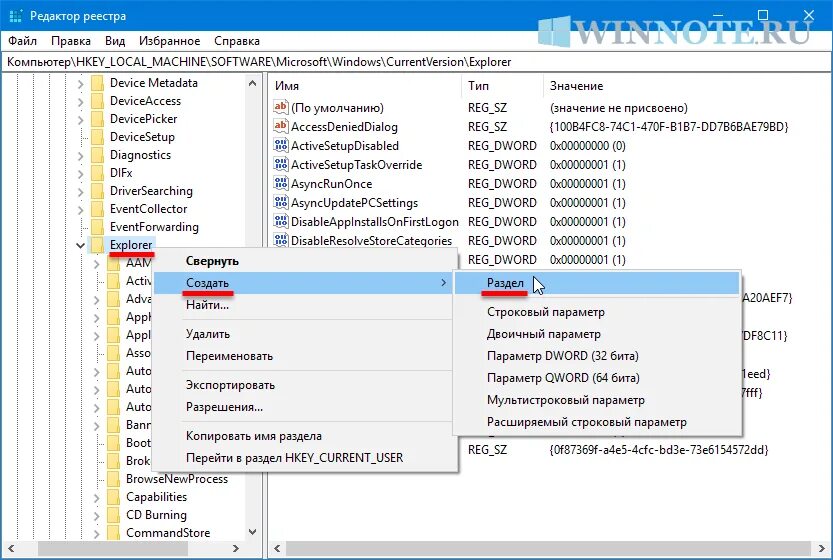This screenshot has height=560, width=833.
Task: Choose Перейти в раздел HKEY_CURRENT_USER
Action: point(305,457)
